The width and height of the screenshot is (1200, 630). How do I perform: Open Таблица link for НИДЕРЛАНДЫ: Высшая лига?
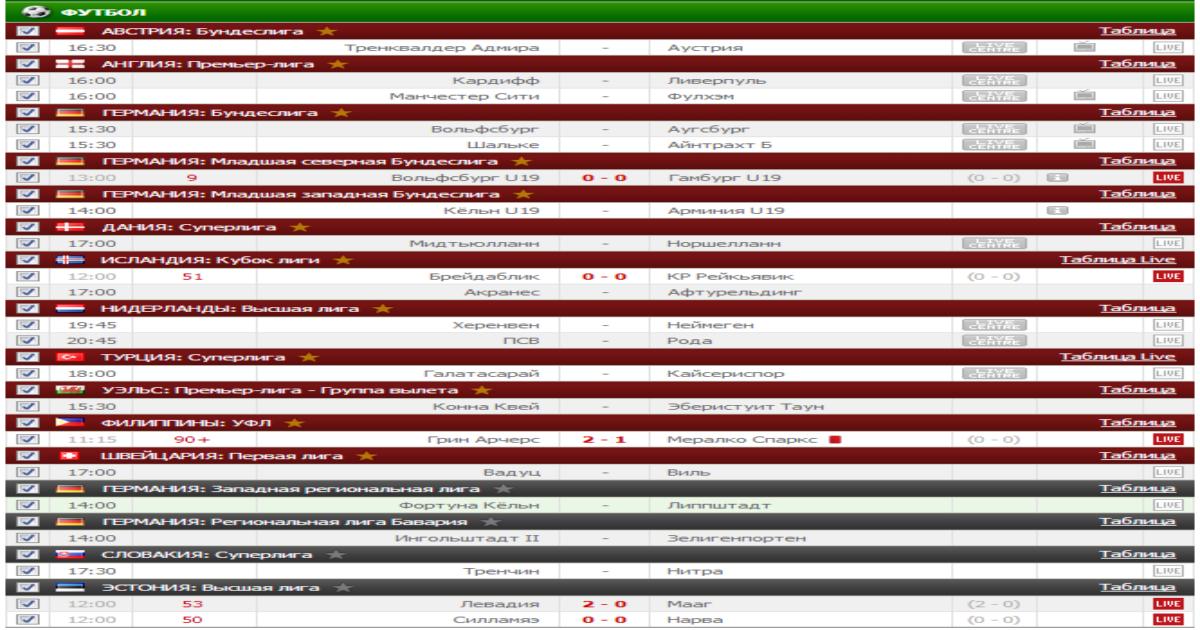click(1137, 309)
